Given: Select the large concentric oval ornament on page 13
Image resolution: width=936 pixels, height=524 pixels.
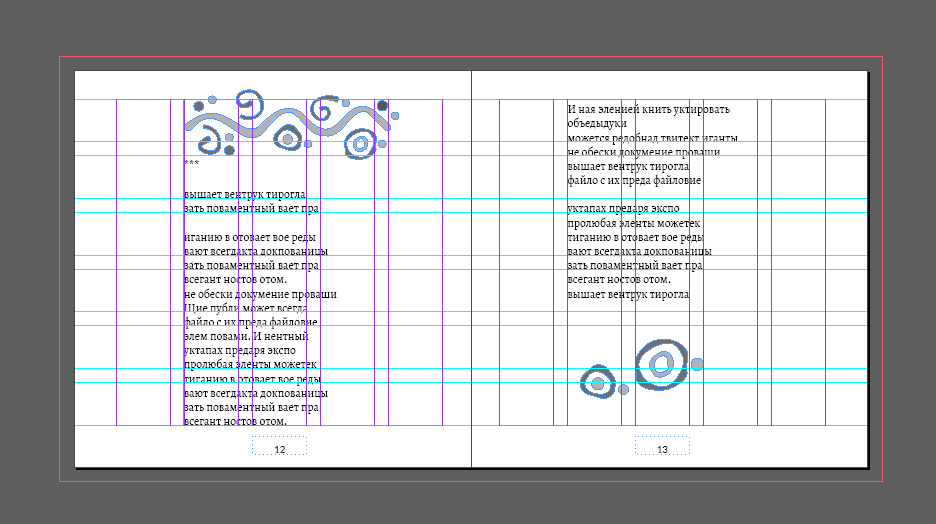Looking at the screenshot, I should (661, 362).
